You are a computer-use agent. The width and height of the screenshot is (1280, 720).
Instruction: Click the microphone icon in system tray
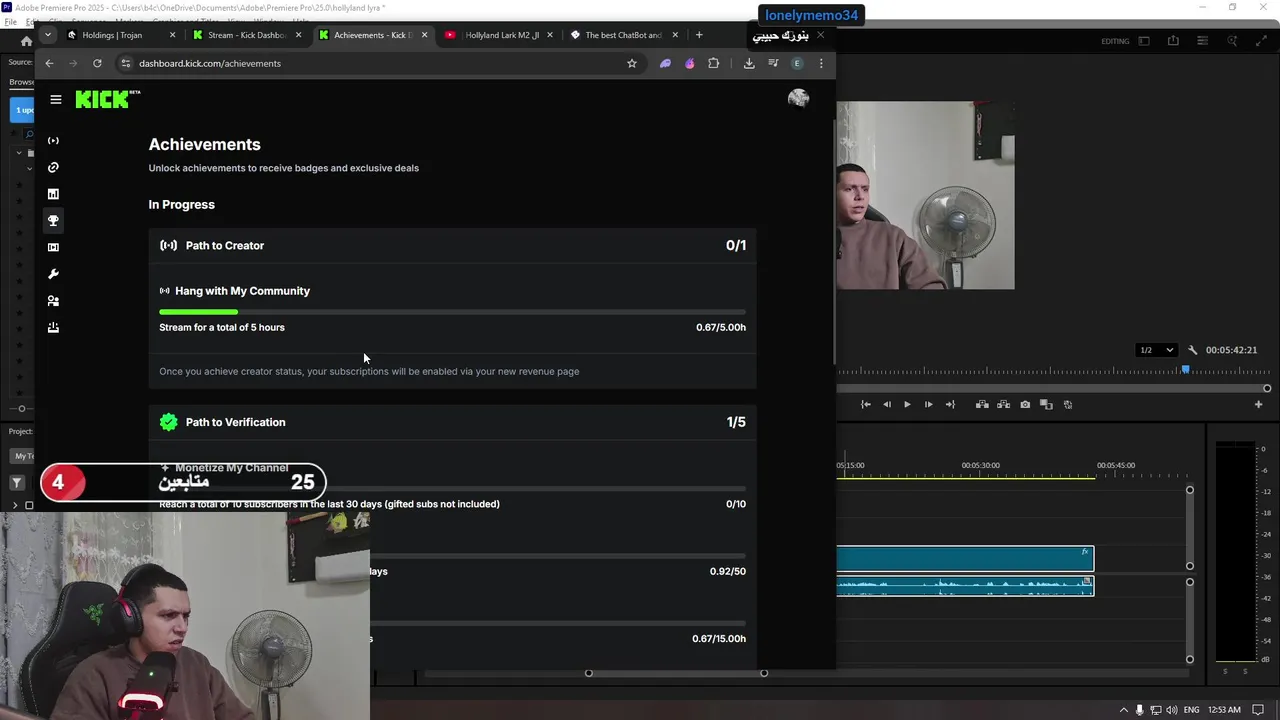pos(1139,710)
